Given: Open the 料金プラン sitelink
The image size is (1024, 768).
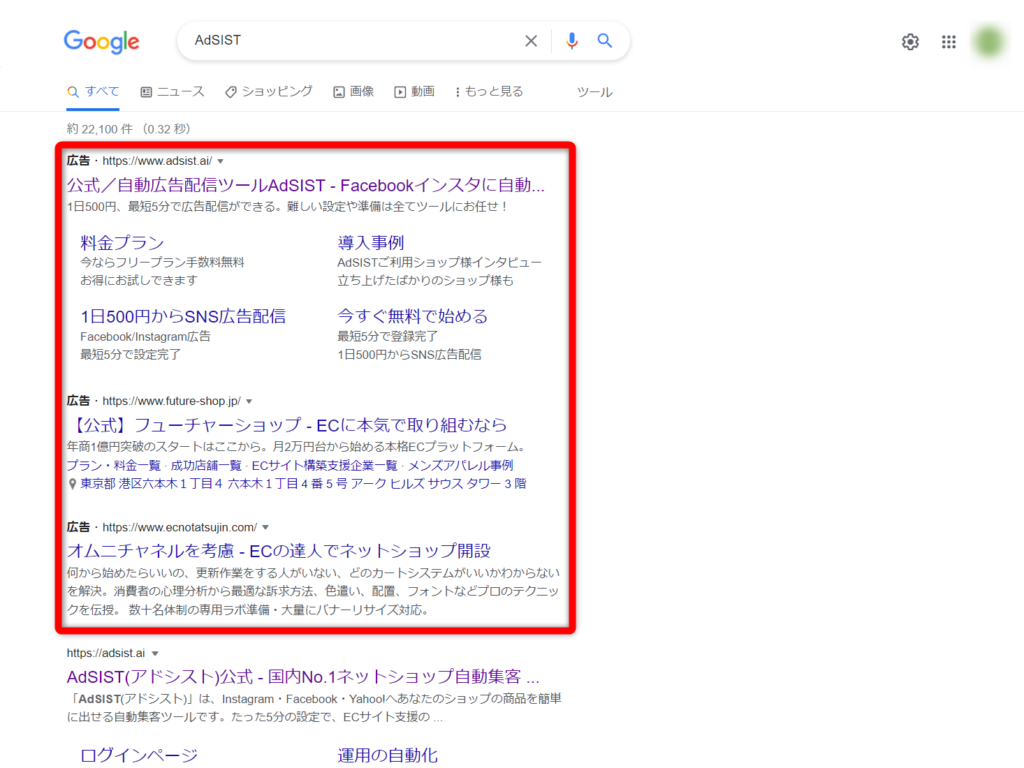Looking at the screenshot, I should tap(122, 243).
